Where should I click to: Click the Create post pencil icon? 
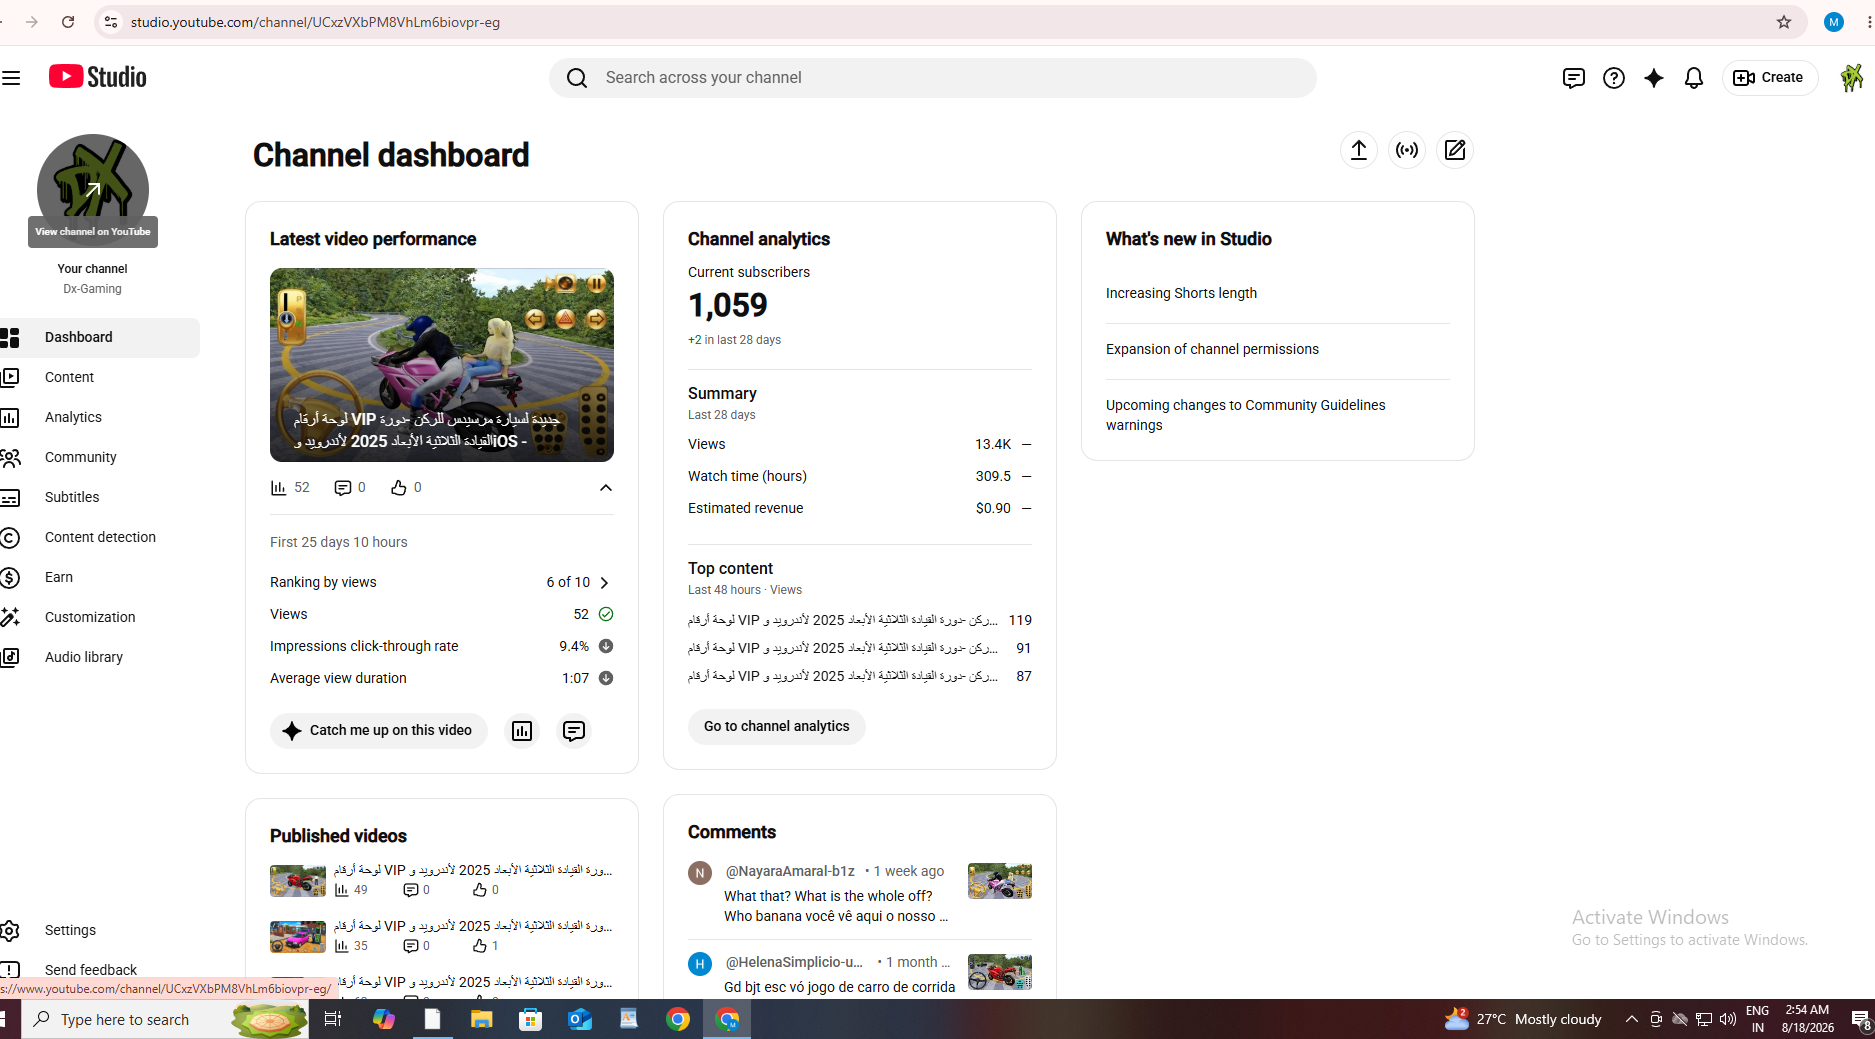point(1454,150)
